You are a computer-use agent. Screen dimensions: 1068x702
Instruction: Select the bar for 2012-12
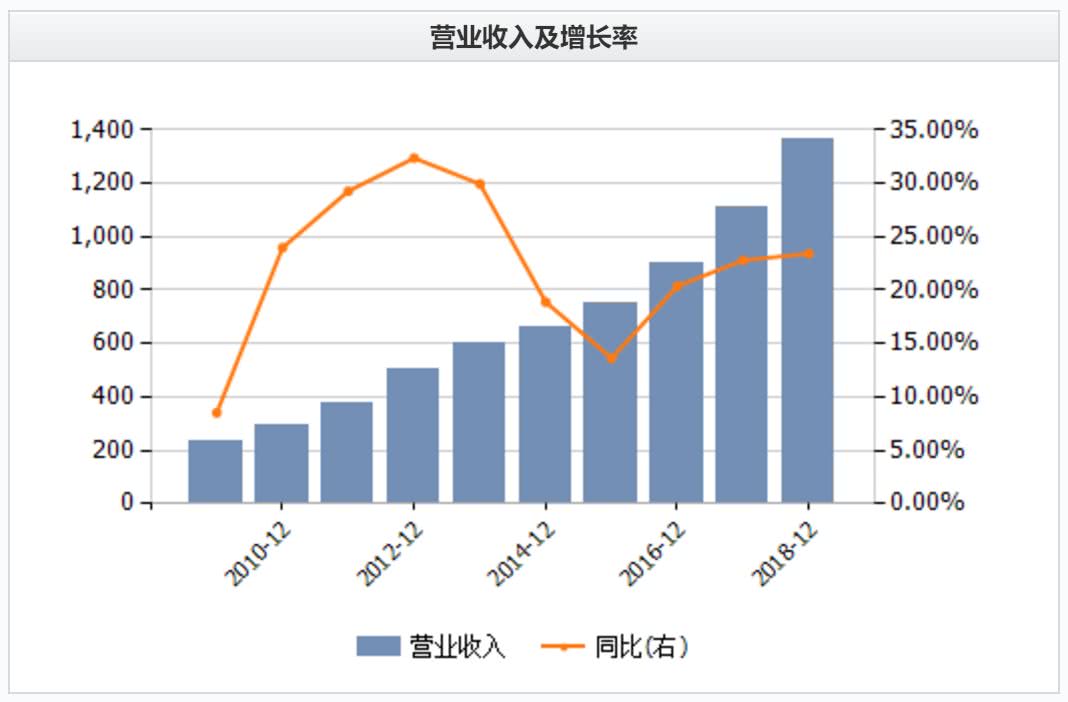[413, 435]
